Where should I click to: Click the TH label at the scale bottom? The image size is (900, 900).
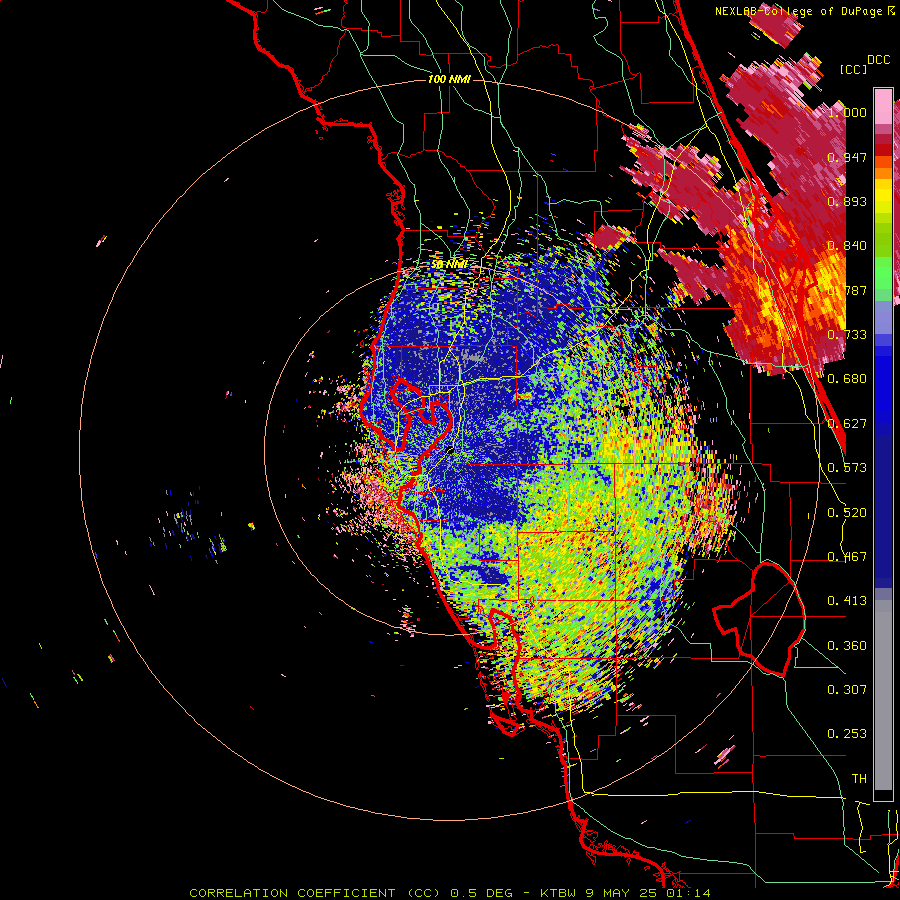[x=859, y=779]
